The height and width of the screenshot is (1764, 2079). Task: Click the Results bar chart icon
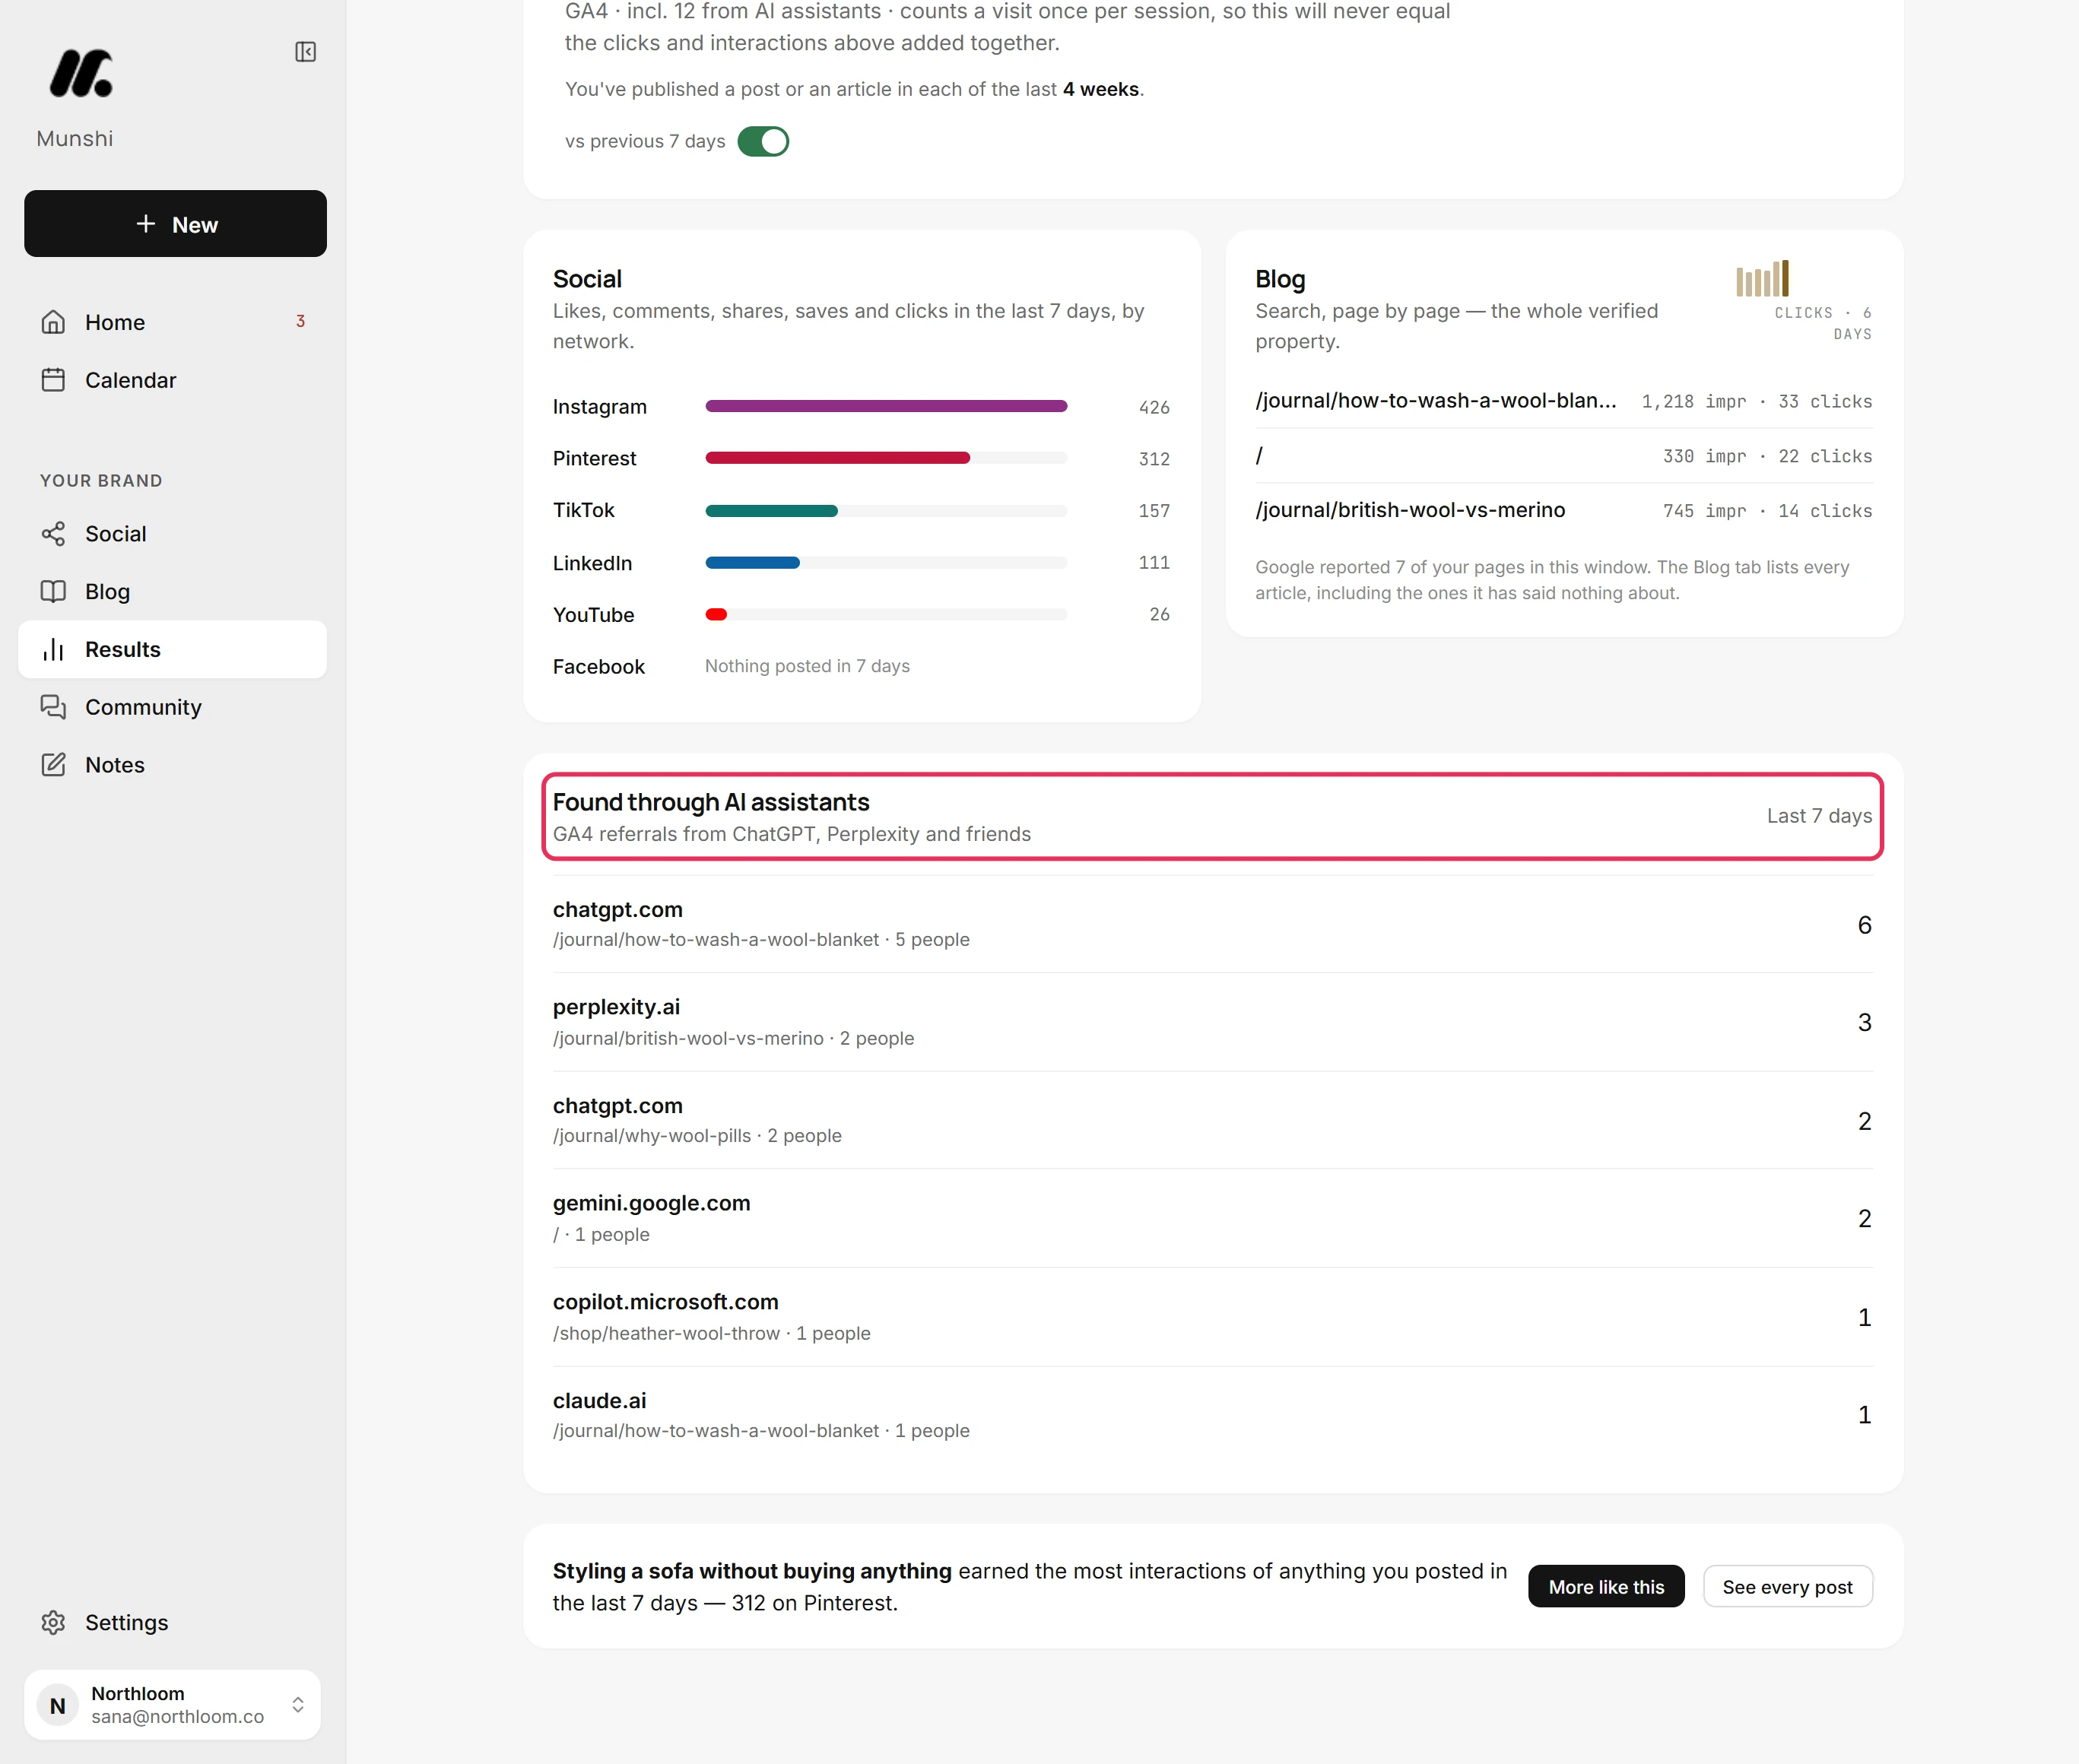[x=53, y=649]
